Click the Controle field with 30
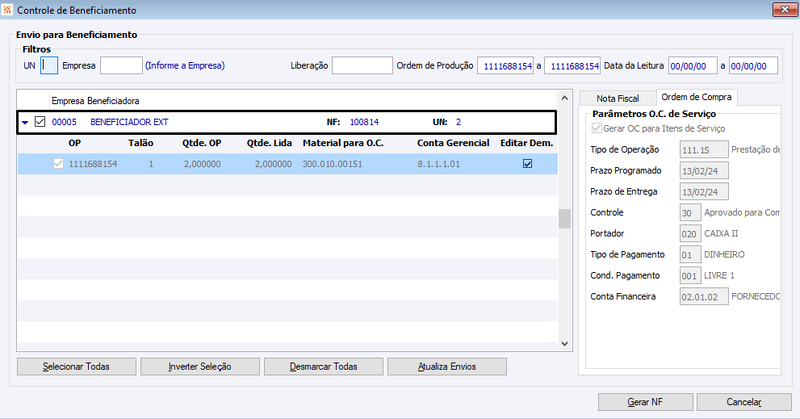The height and width of the screenshot is (419, 800). tap(690, 212)
